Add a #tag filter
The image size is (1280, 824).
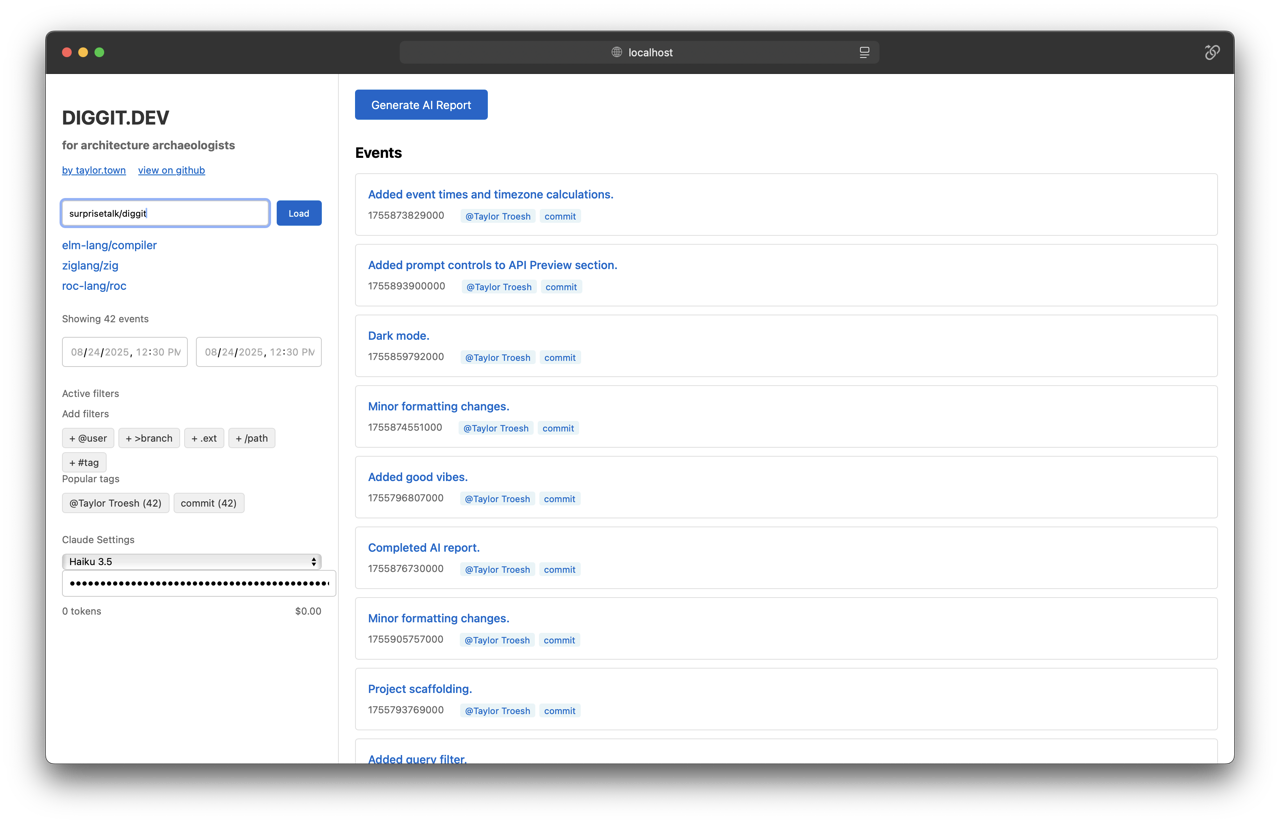click(84, 463)
